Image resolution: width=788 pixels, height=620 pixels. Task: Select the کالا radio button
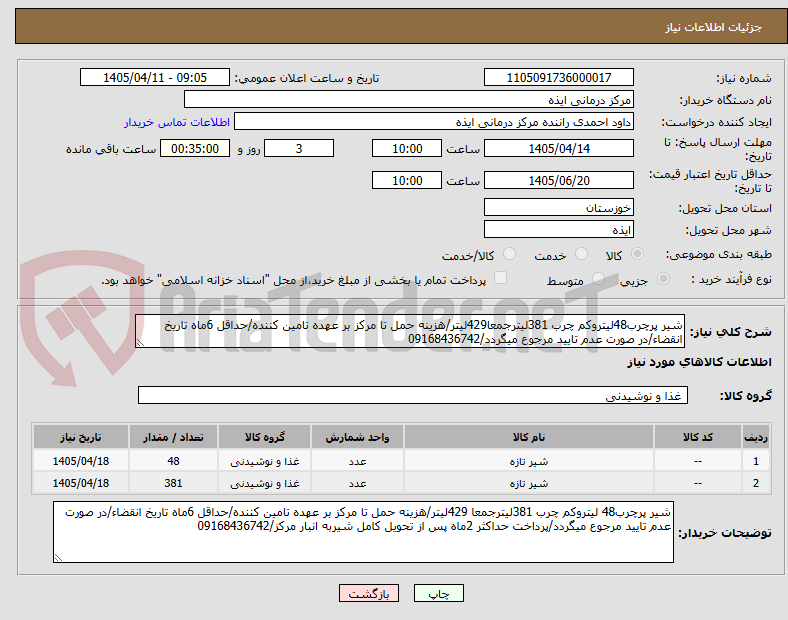pyautogui.click(x=637, y=254)
